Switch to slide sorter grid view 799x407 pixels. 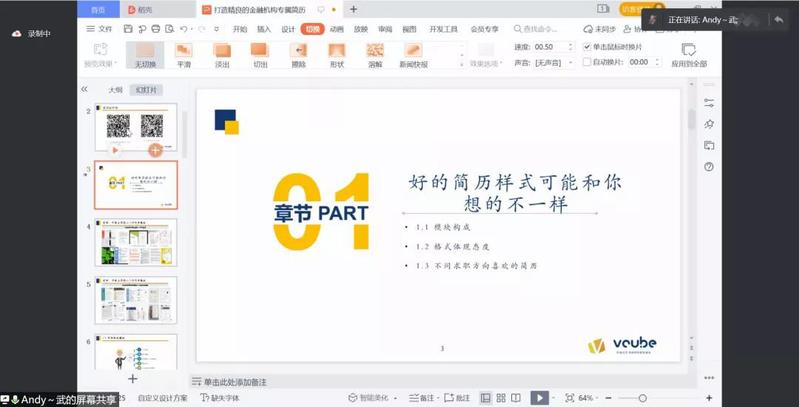(501, 398)
